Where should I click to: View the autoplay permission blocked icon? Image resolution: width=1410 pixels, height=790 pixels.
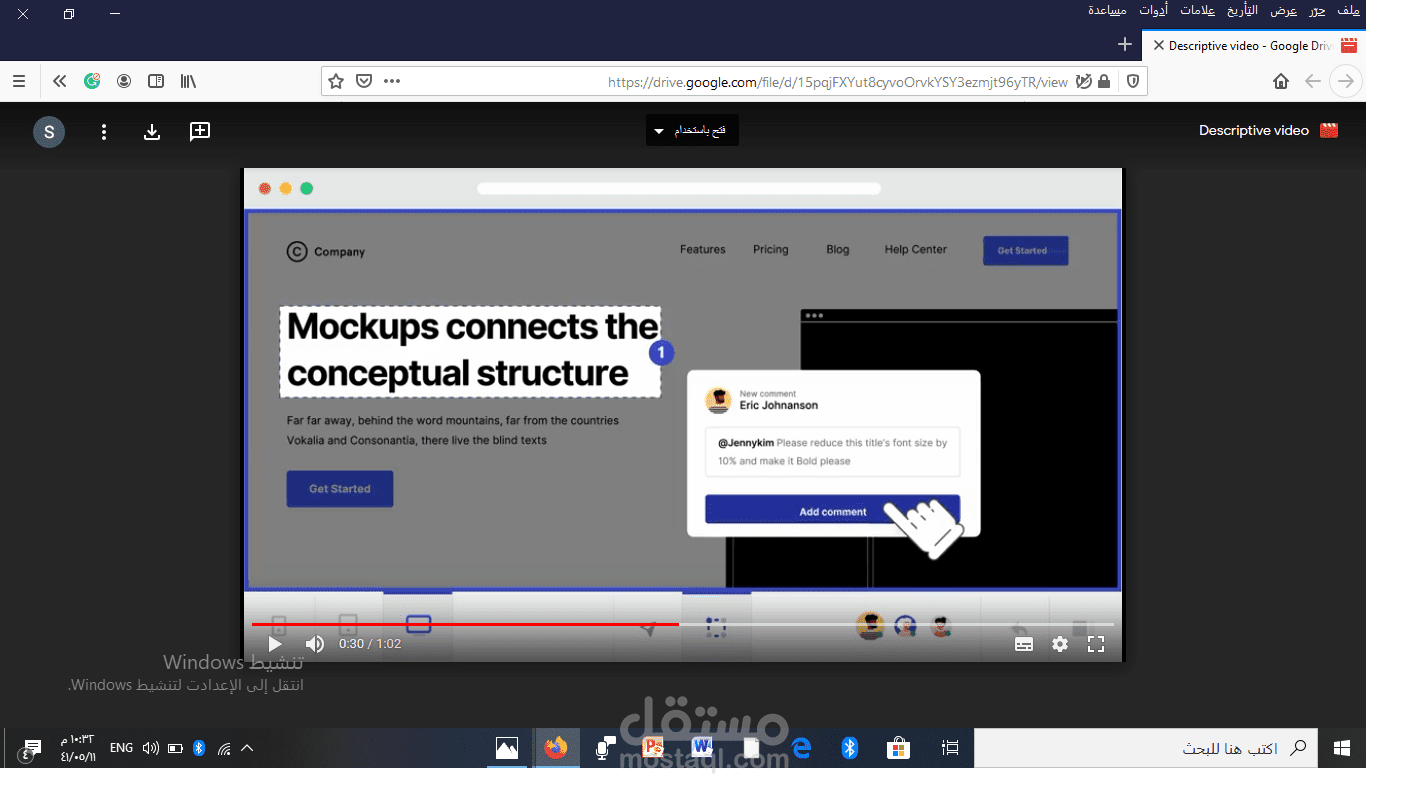(1083, 81)
